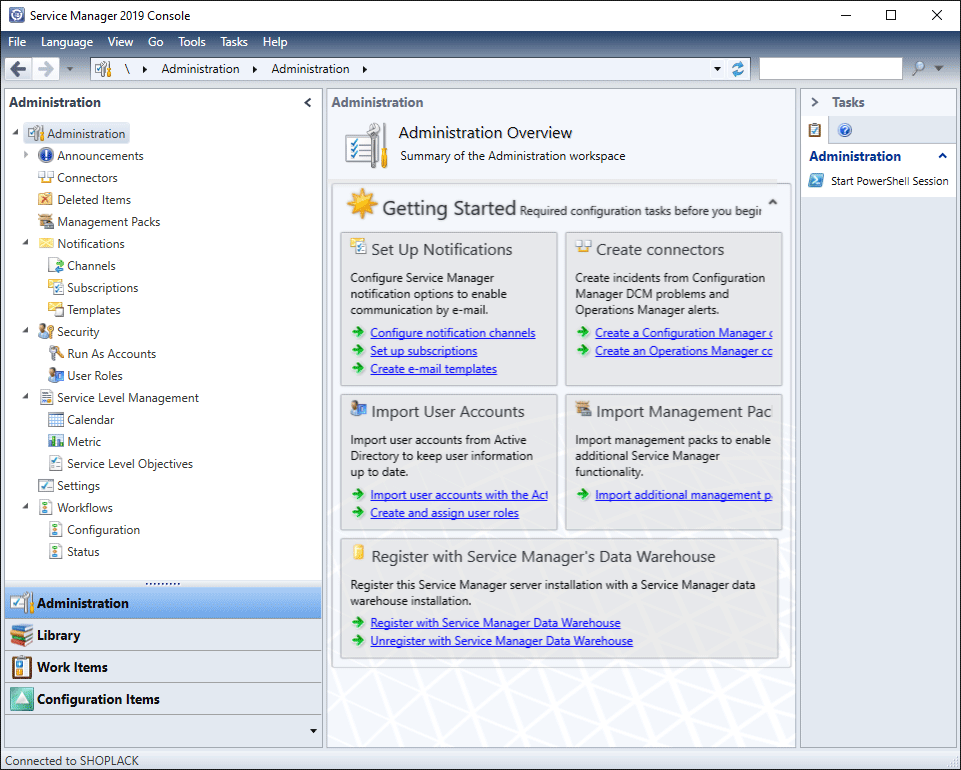Open the Tasks menu
961x770 pixels.
(x=234, y=42)
